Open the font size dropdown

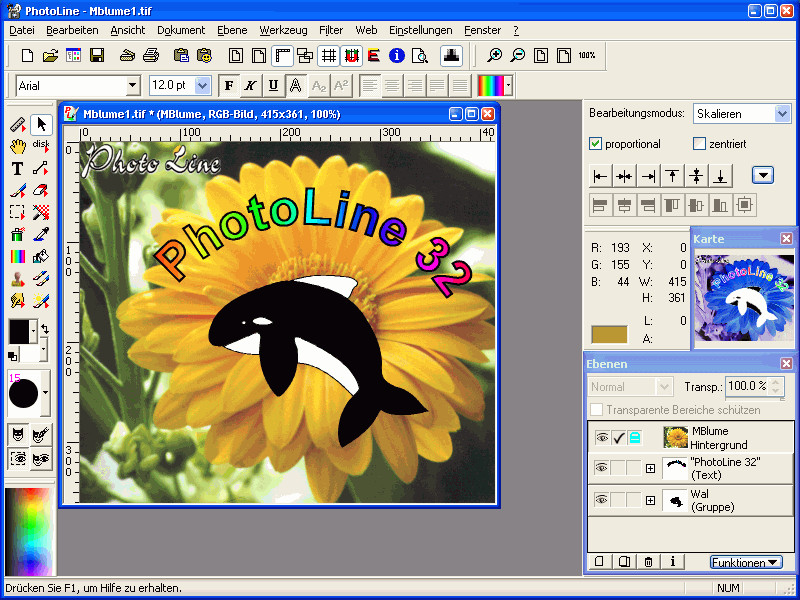[203, 85]
